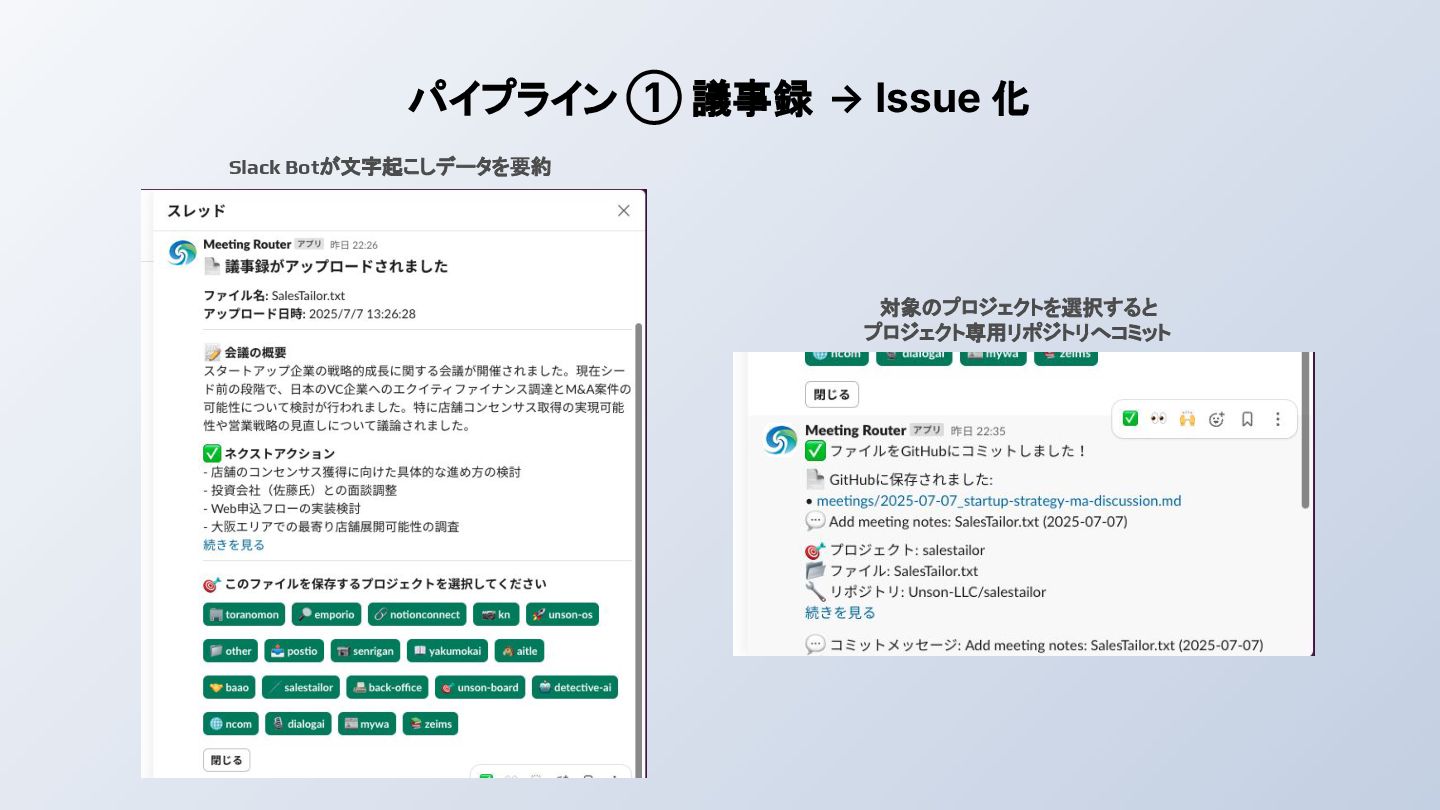Select the baao project button

(229, 687)
